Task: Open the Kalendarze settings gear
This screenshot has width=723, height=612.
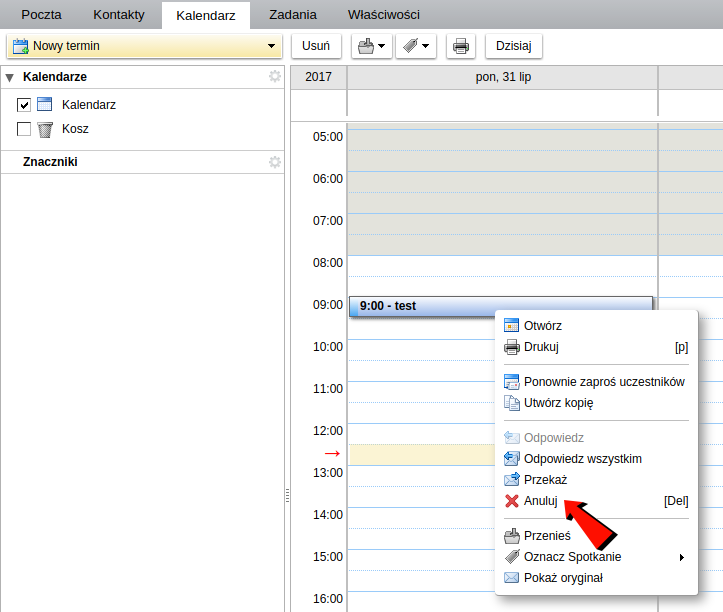Action: coord(275,77)
